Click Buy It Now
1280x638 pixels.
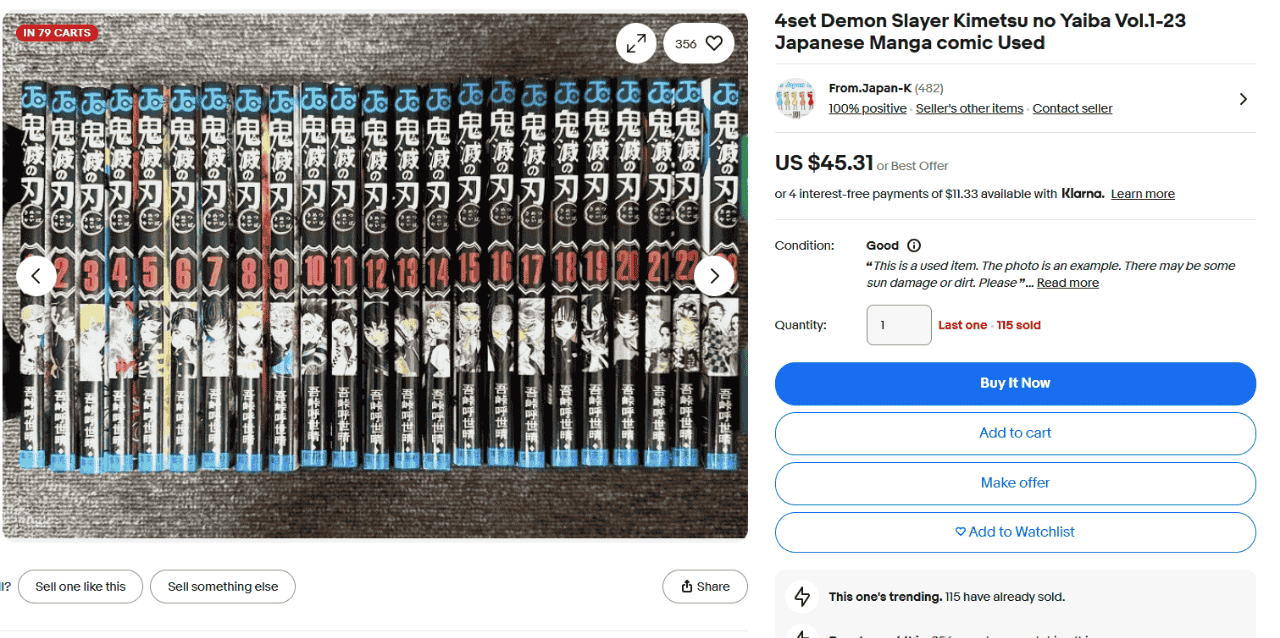(x=1014, y=383)
